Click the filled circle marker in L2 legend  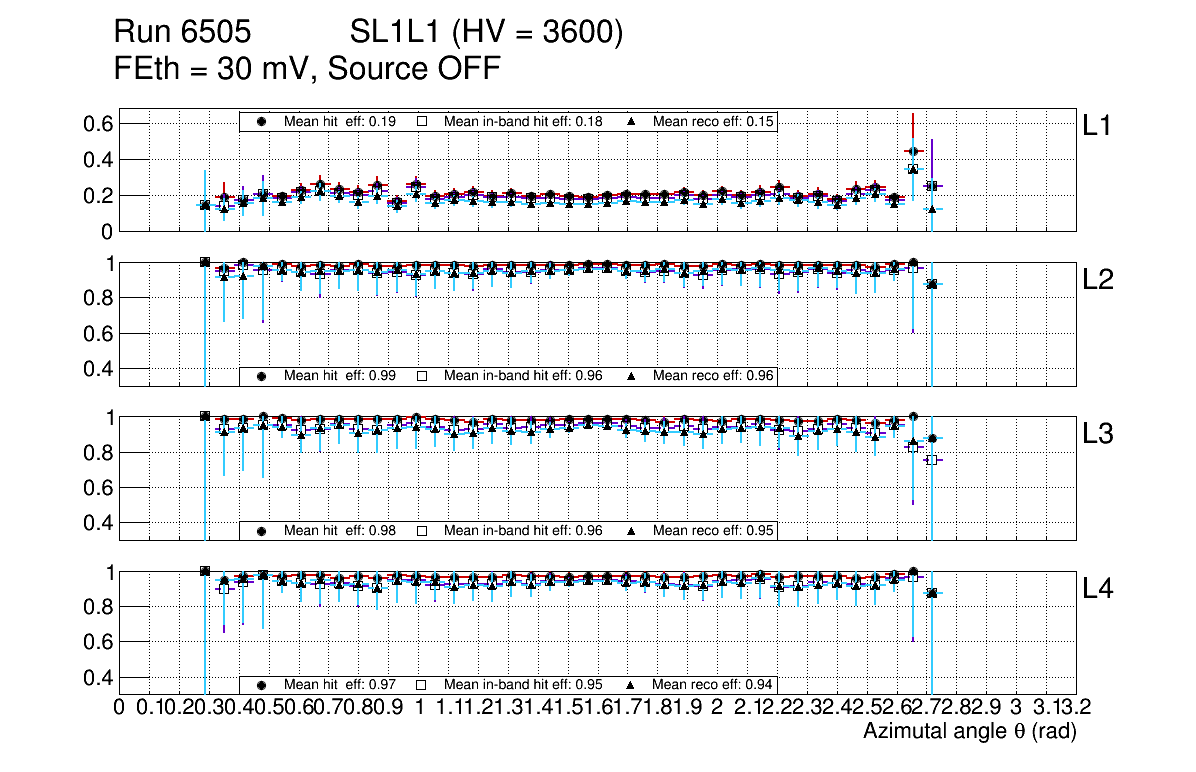[x=262, y=376]
